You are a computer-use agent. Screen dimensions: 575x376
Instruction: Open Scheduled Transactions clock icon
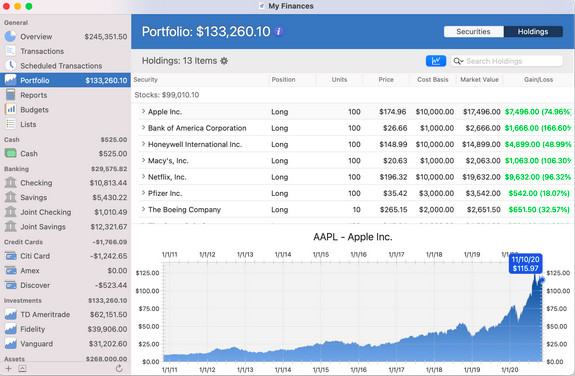(10, 65)
